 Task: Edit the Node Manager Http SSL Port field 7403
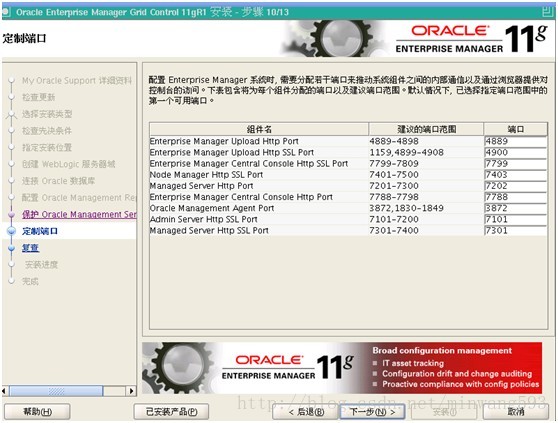click(x=515, y=175)
